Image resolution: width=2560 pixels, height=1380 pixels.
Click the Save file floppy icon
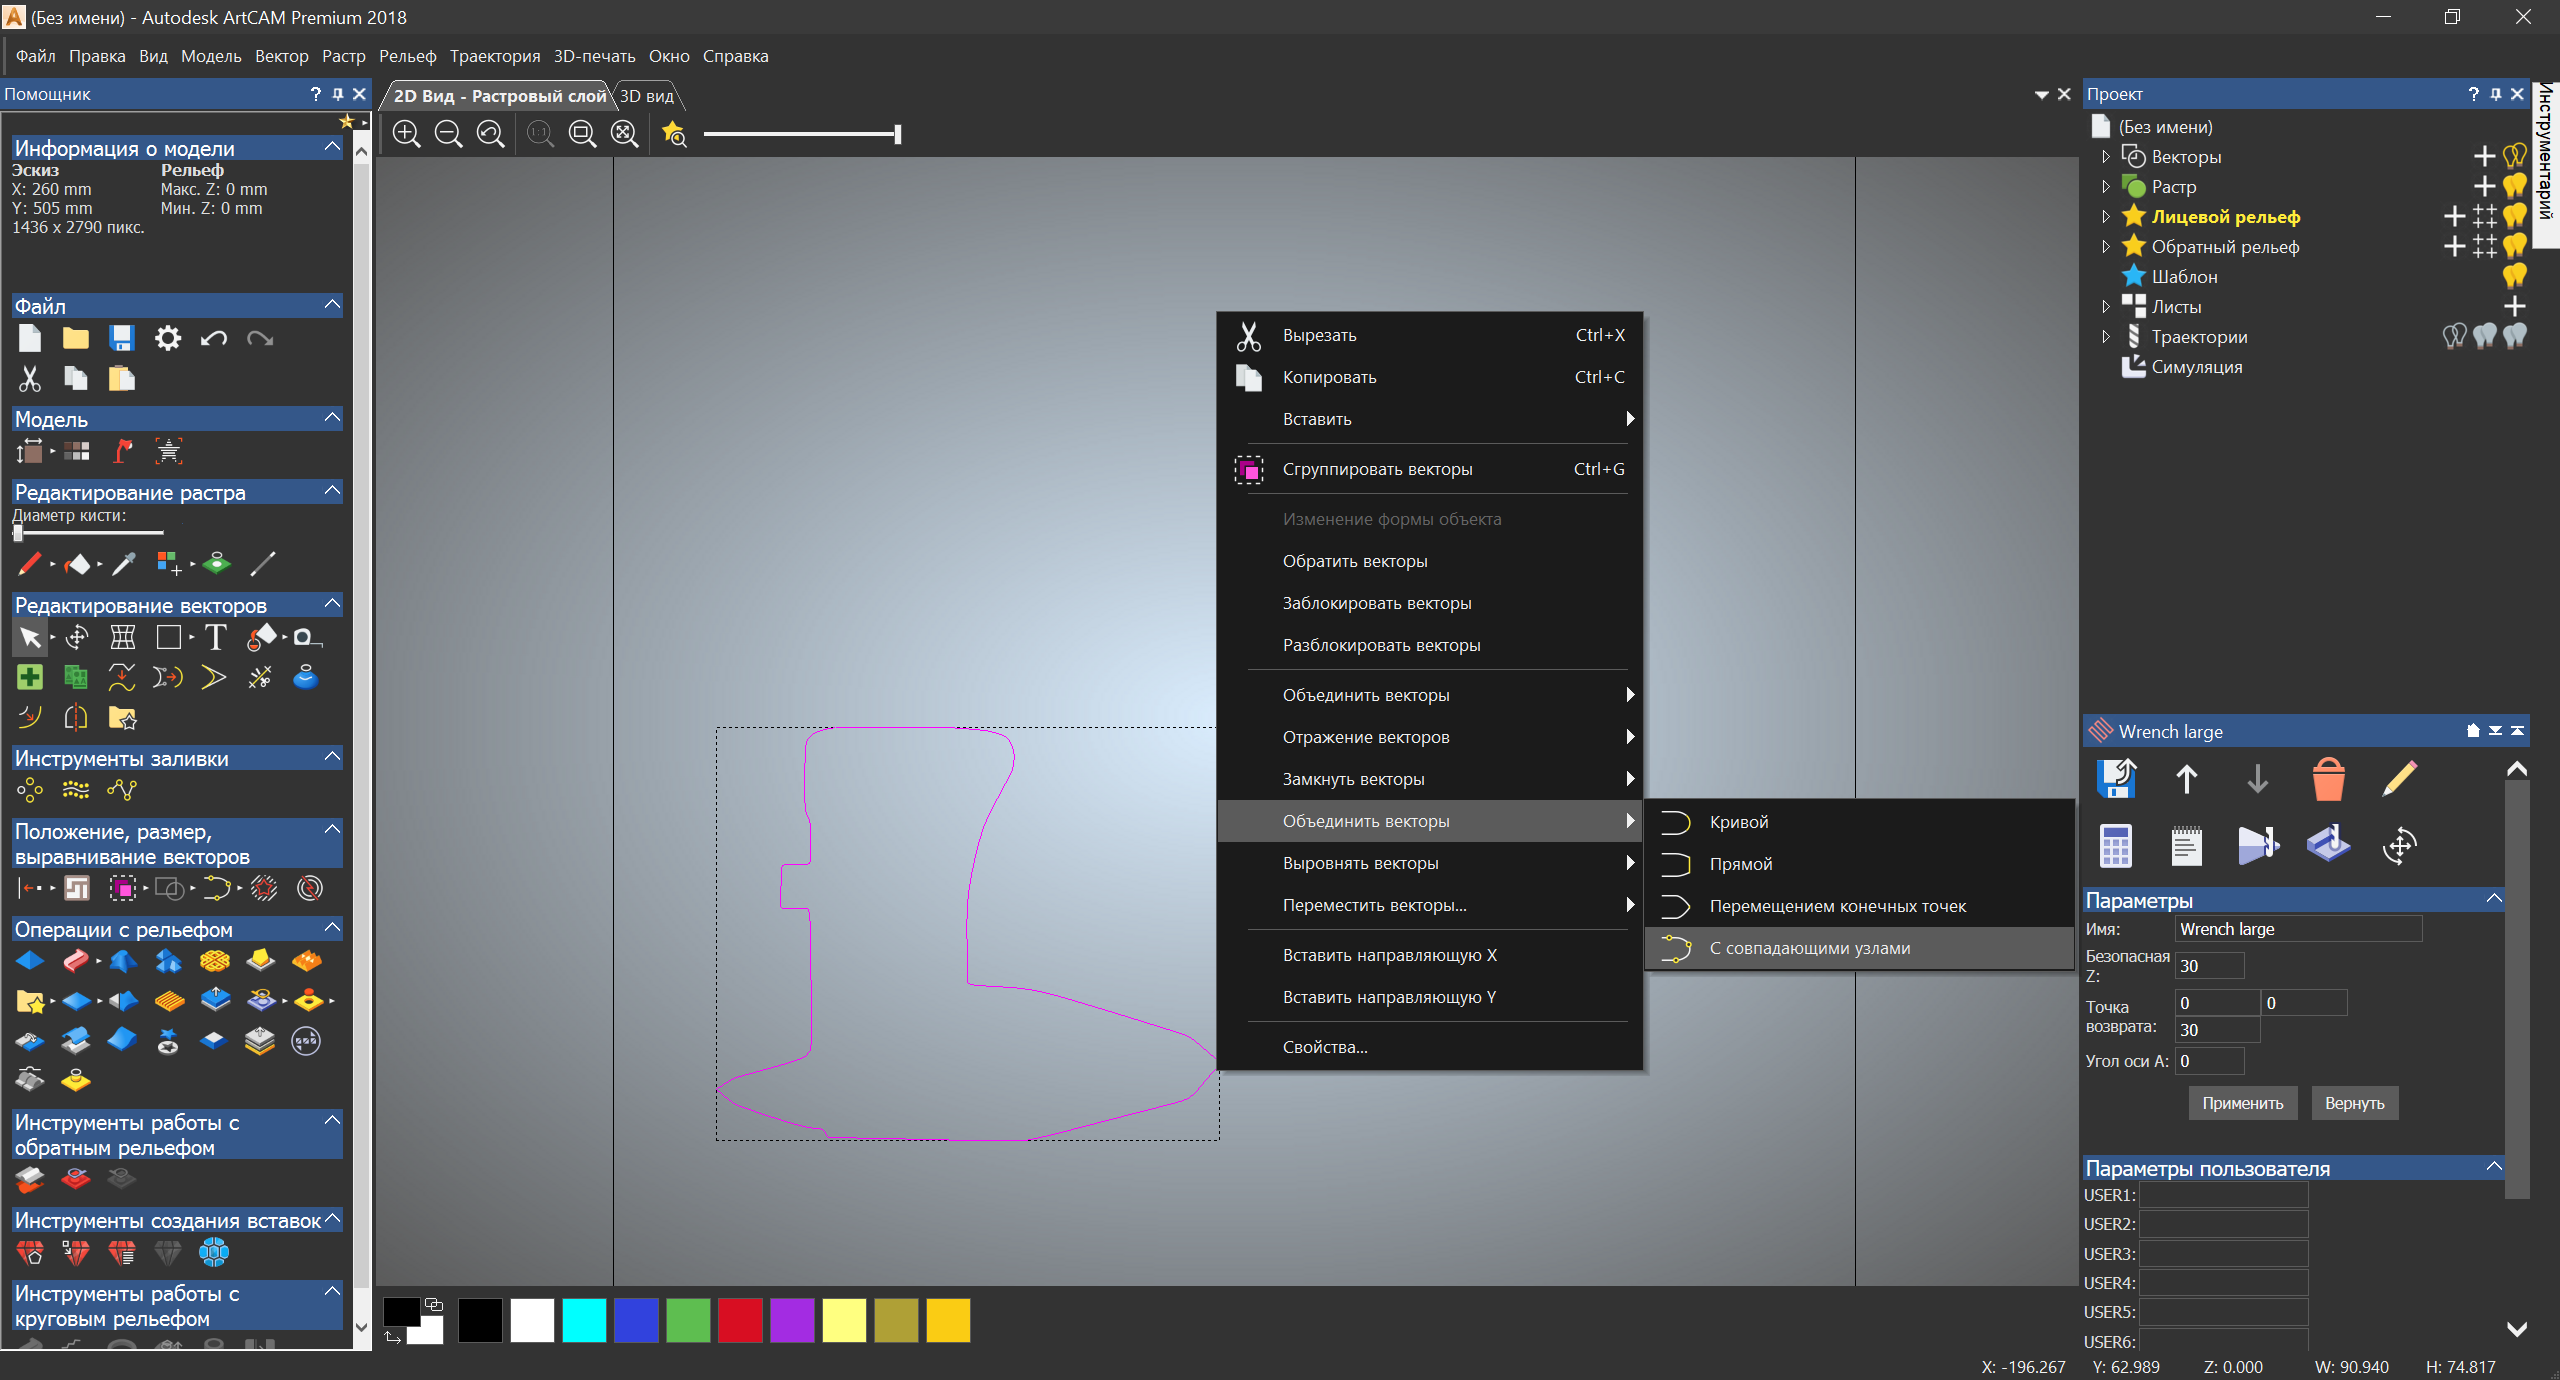tap(122, 339)
